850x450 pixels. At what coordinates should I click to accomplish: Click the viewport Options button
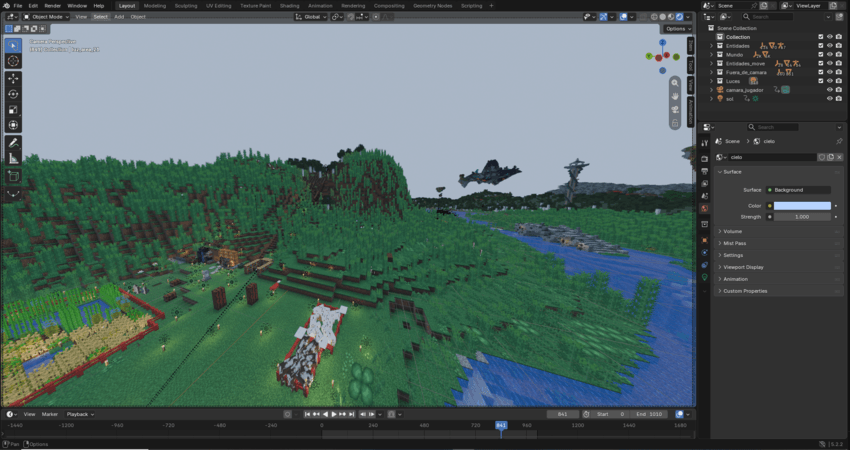coord(678,29)
